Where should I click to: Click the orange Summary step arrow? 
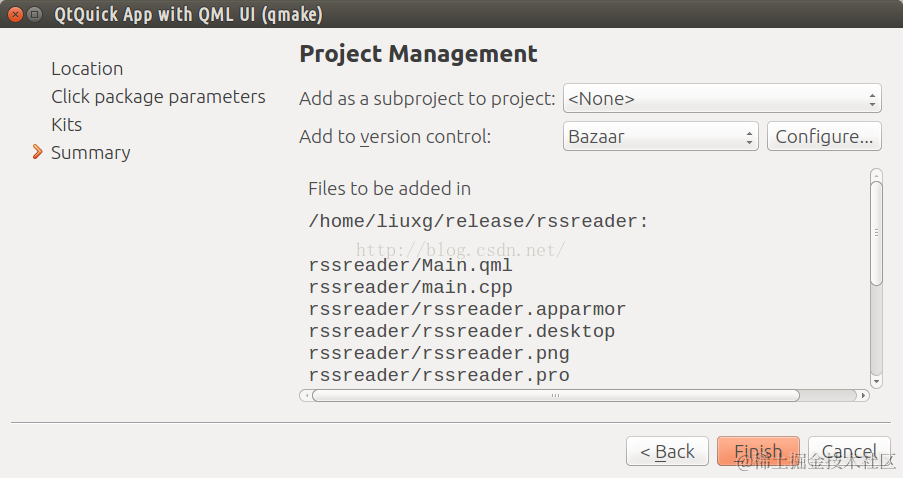pos(37,152)
